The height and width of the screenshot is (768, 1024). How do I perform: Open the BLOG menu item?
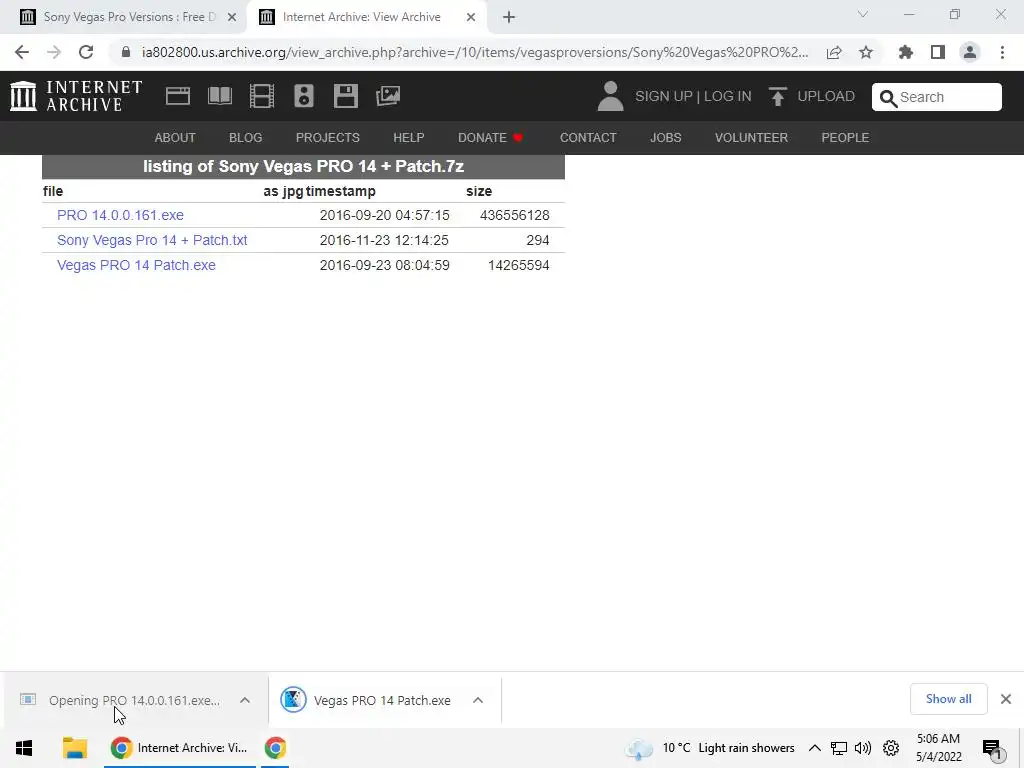click(x=246, y=138)
